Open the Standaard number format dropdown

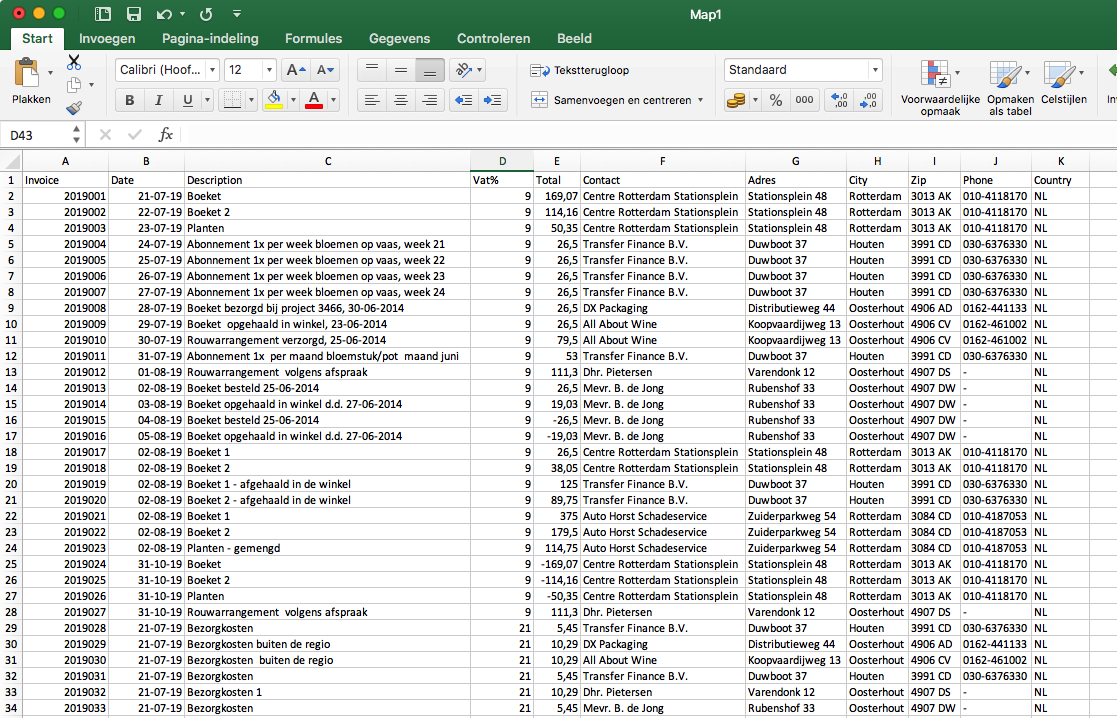pos(875,70)
